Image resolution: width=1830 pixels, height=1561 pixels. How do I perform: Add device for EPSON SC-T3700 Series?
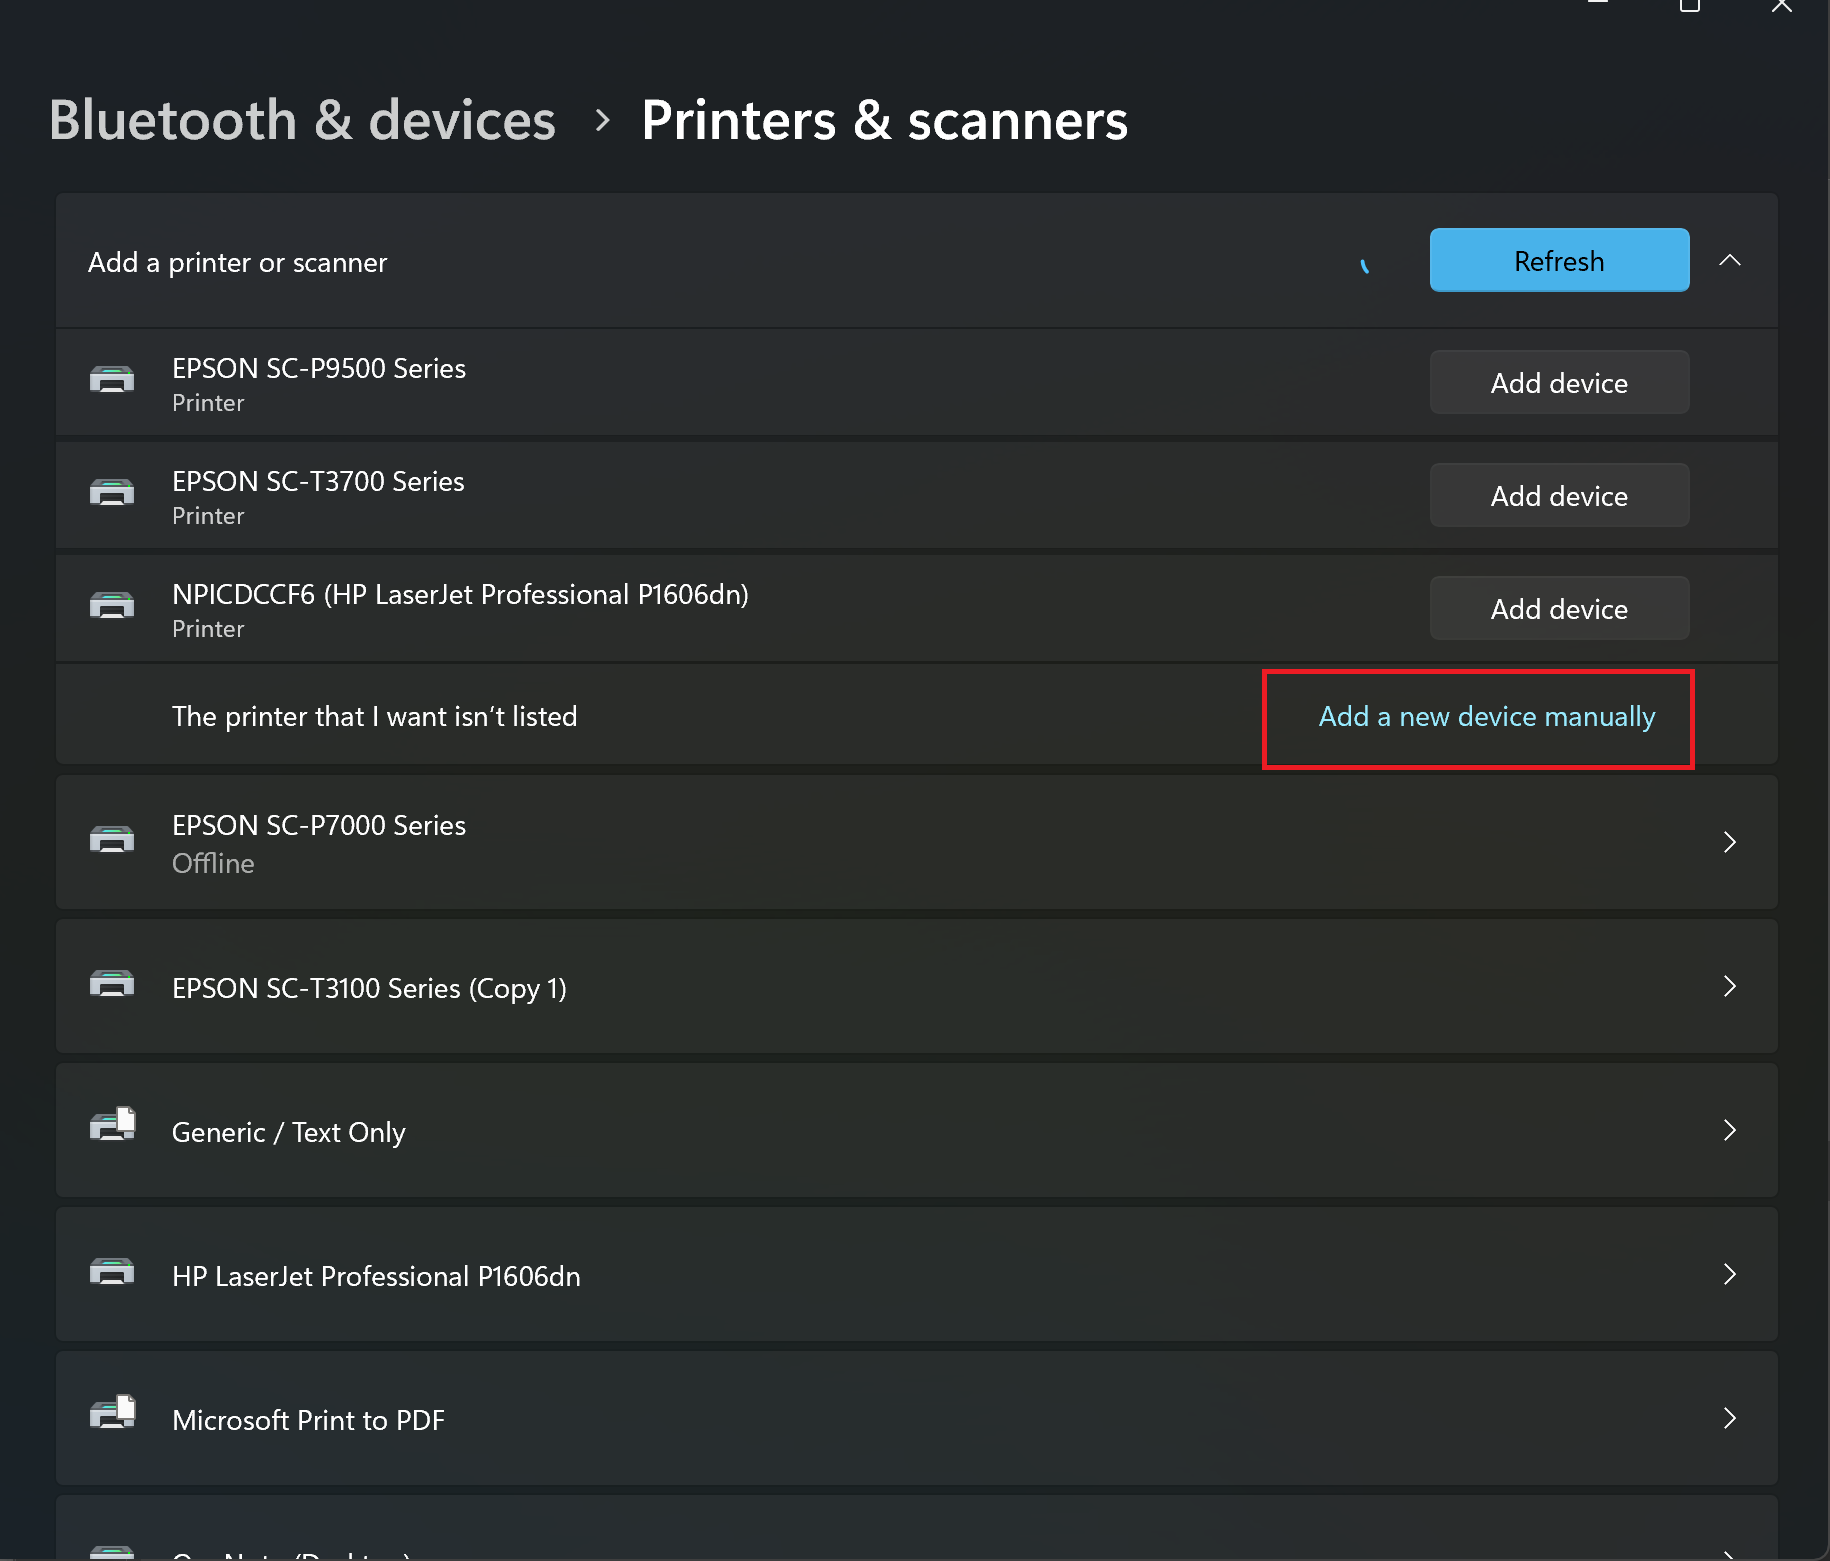pyautogui.click(x=1559, y=495)
